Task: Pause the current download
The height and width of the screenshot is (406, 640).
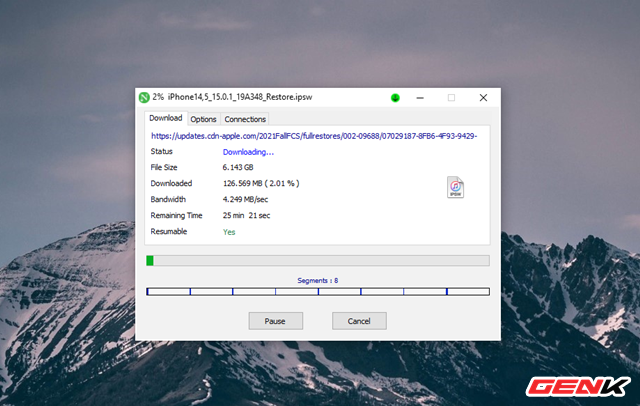Action: click(276, 321)
